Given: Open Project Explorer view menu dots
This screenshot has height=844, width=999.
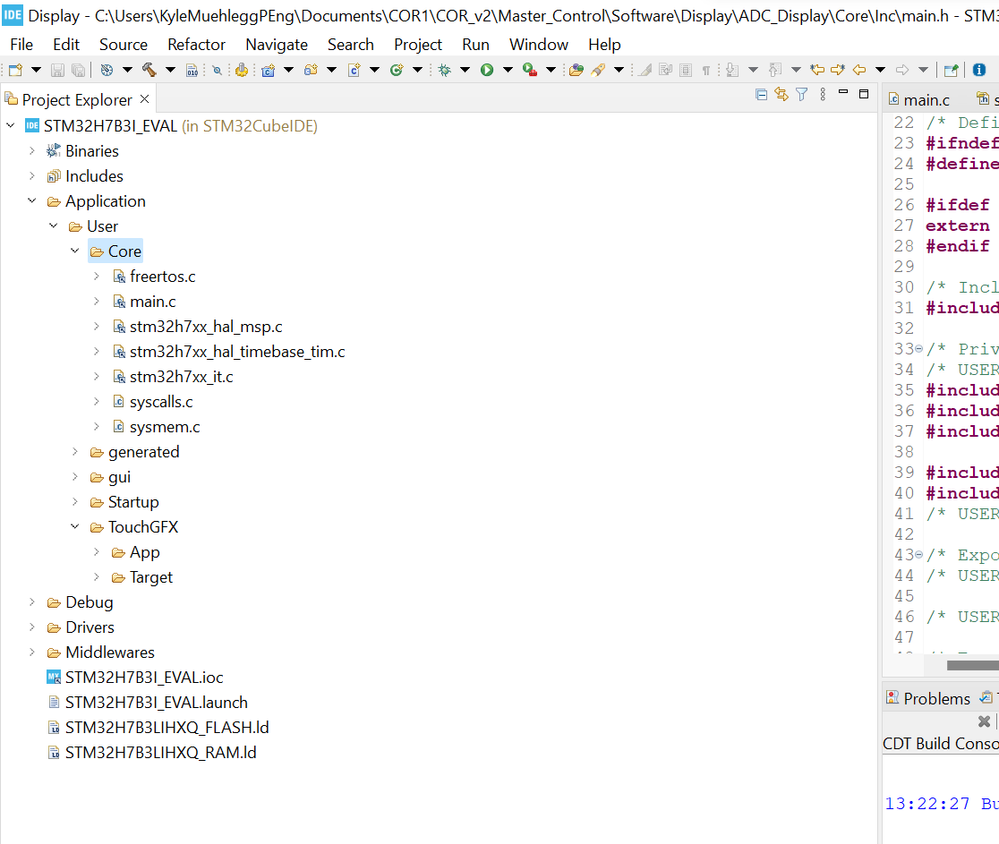Looking at the screenshot, I should pyautogui.click(x=823, y=95).
